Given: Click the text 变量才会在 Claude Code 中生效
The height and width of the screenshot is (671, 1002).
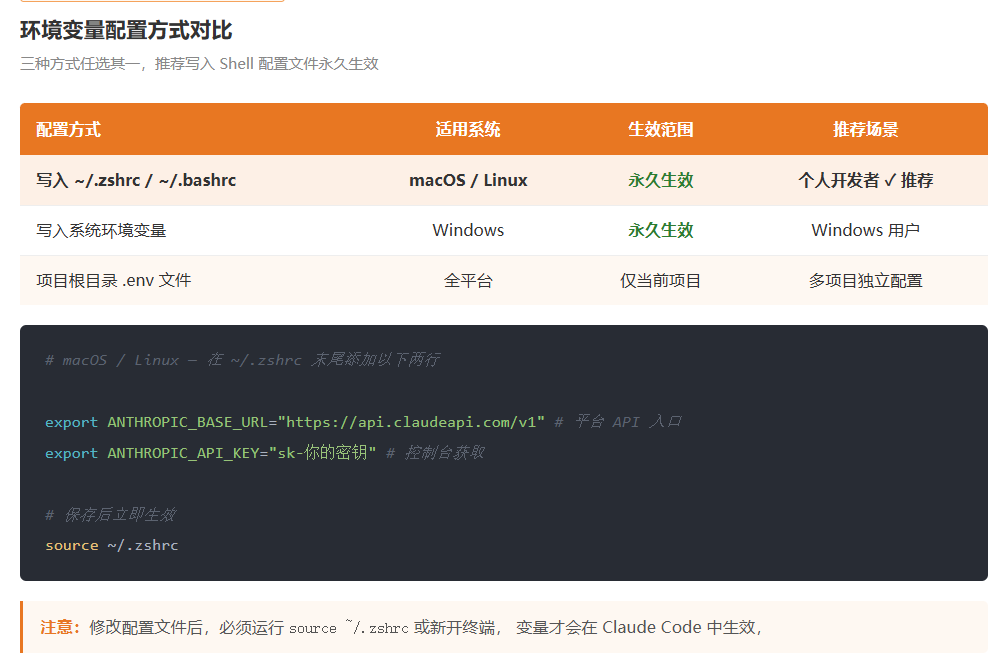Looking at the screenshot, I should (636, 628).
